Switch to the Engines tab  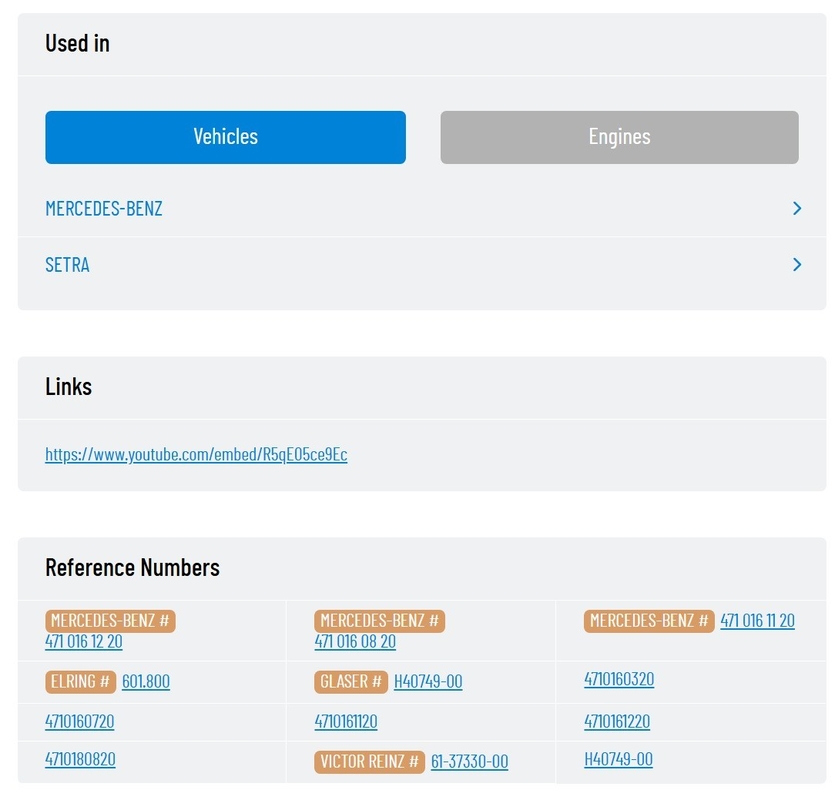click(619, 137)
